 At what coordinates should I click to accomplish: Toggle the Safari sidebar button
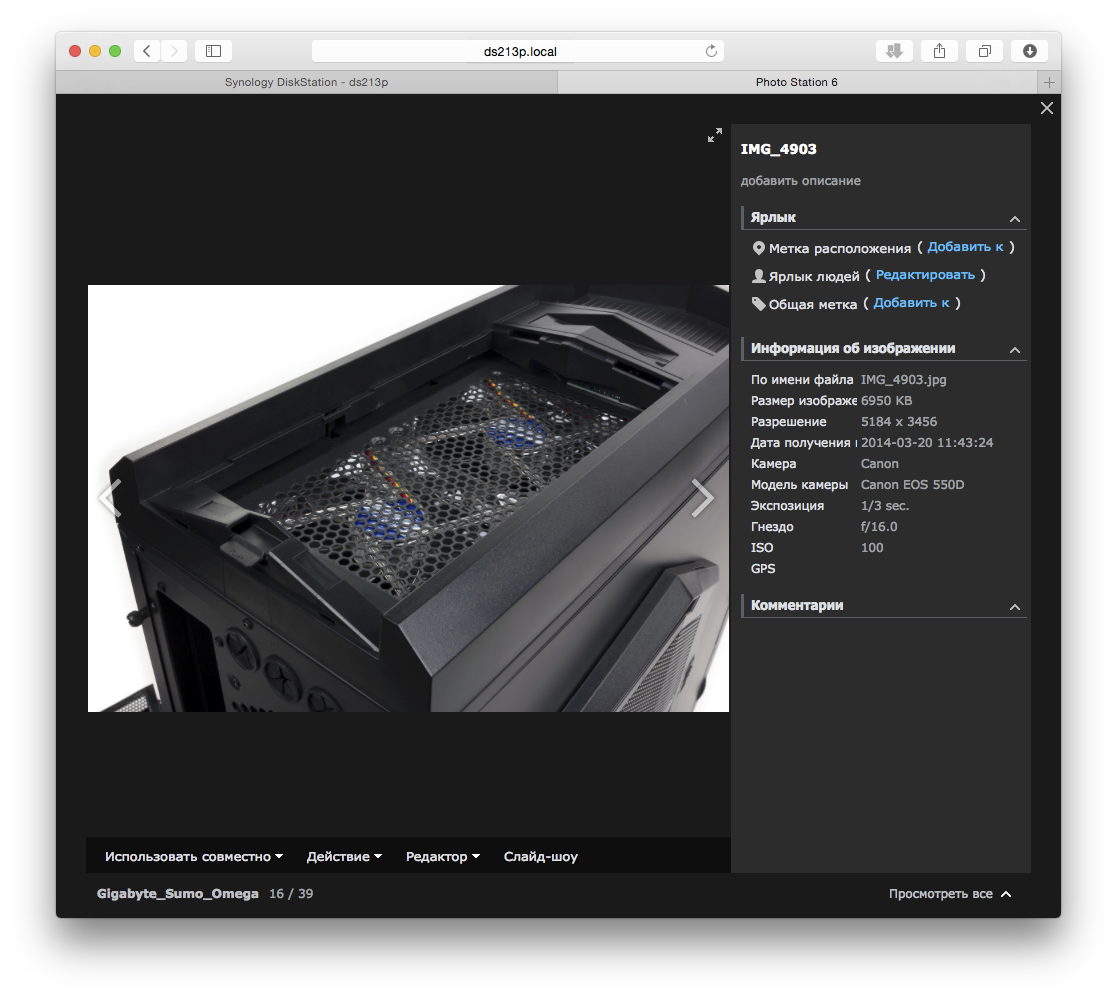pos(213,51)
